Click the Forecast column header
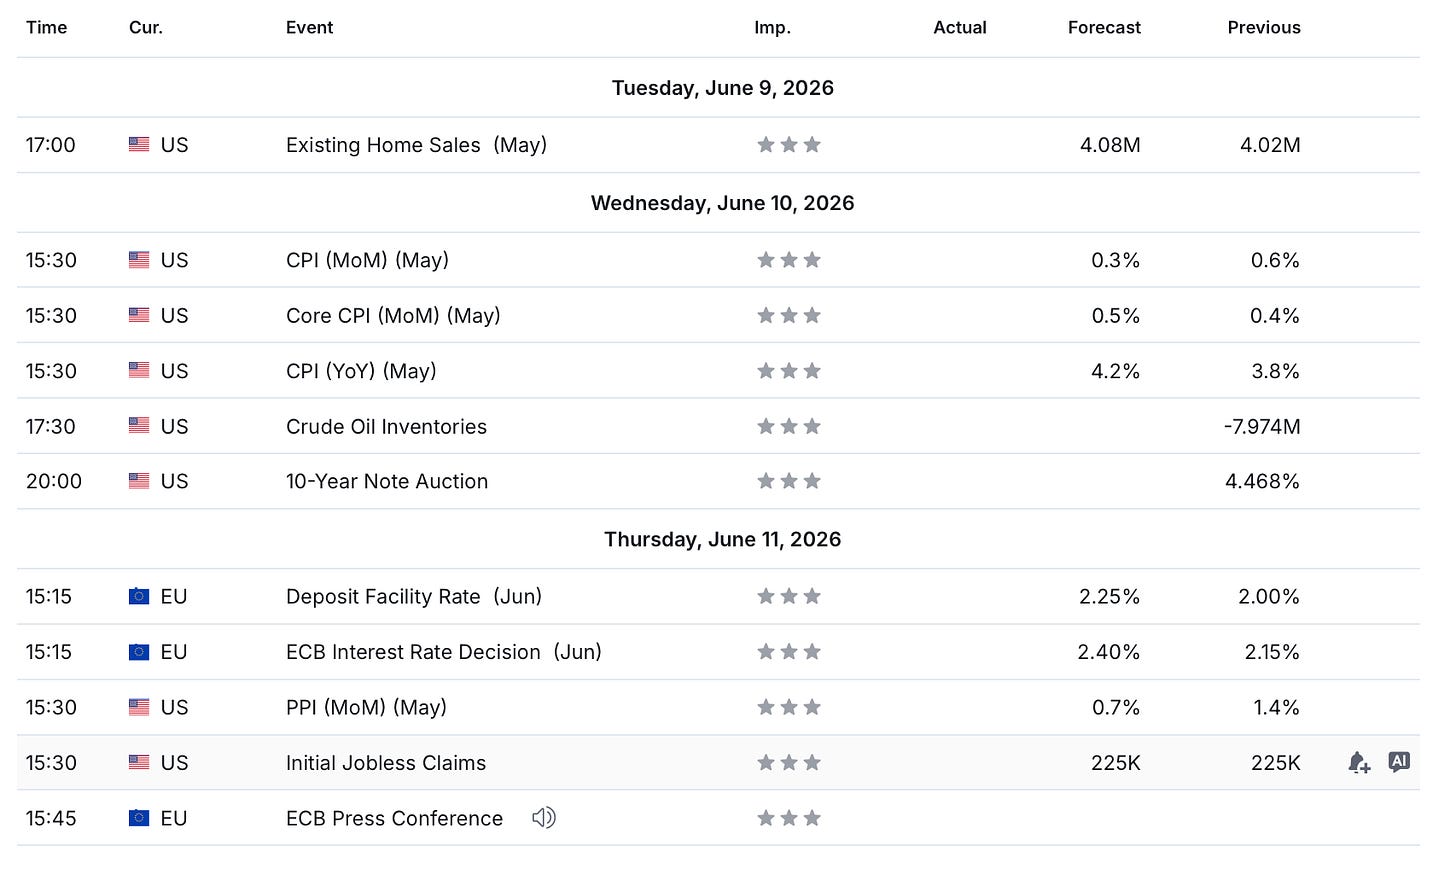 1104,28
